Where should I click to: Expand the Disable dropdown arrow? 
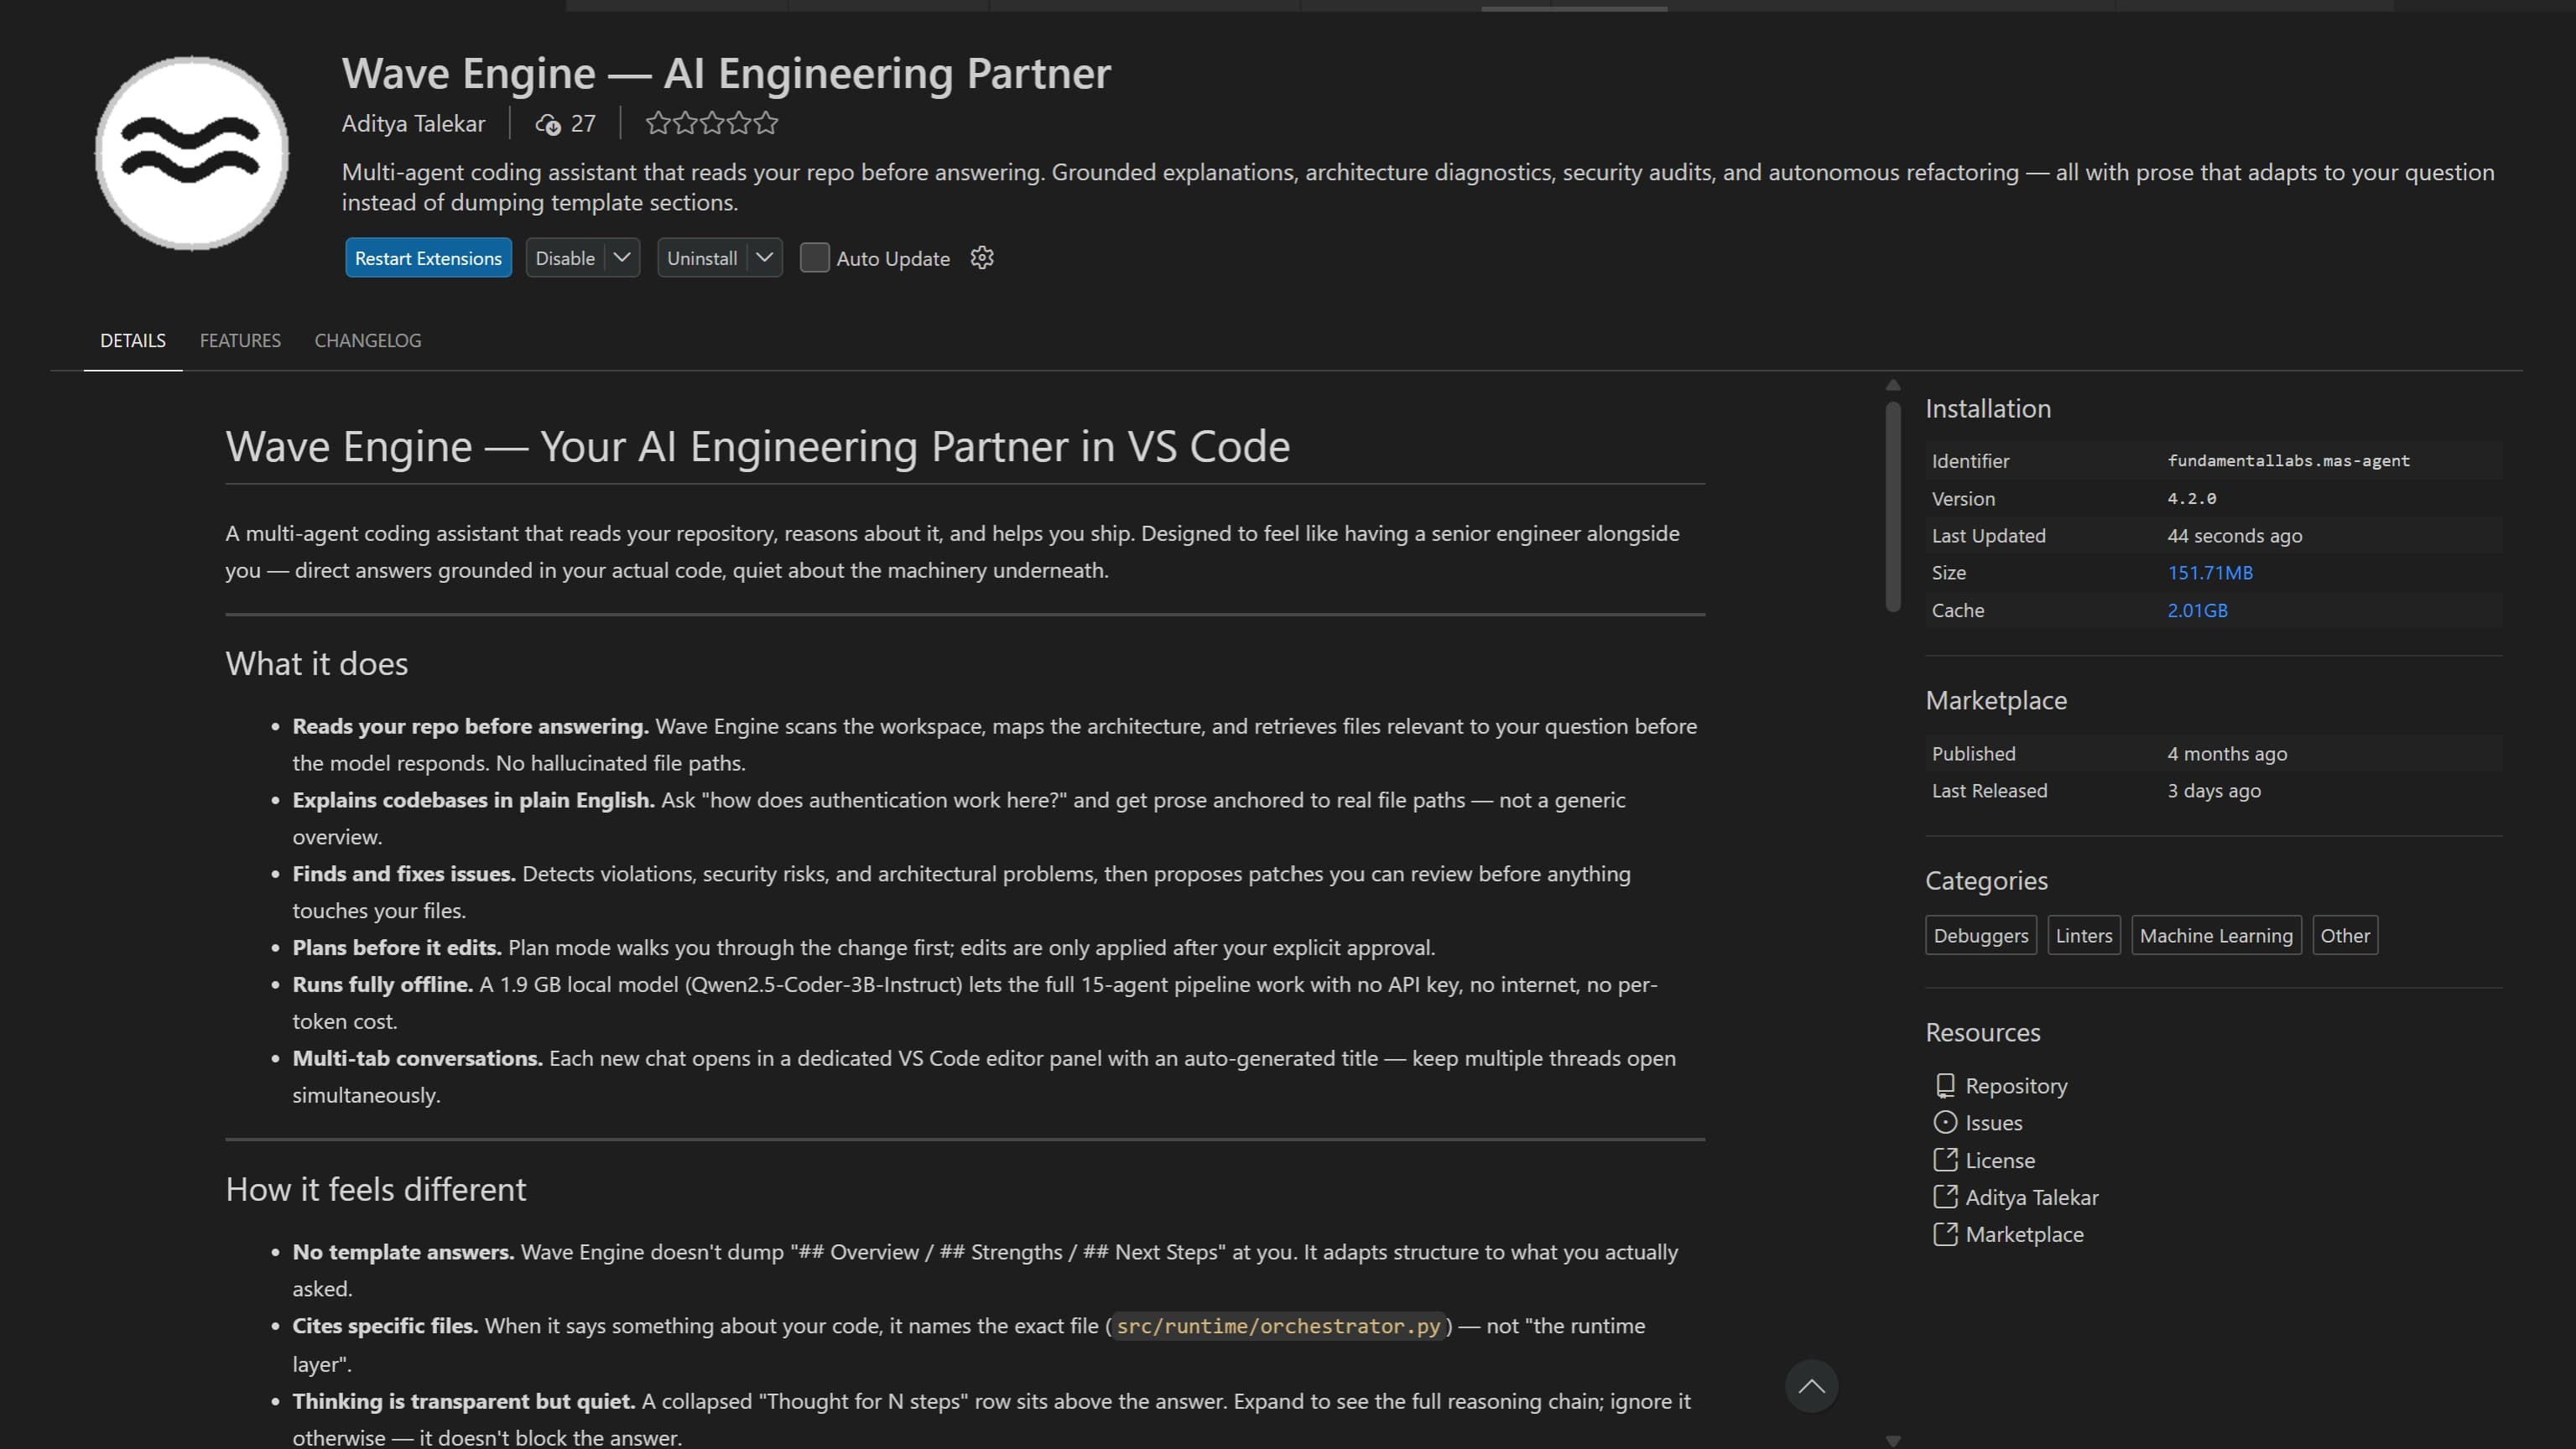622,258
